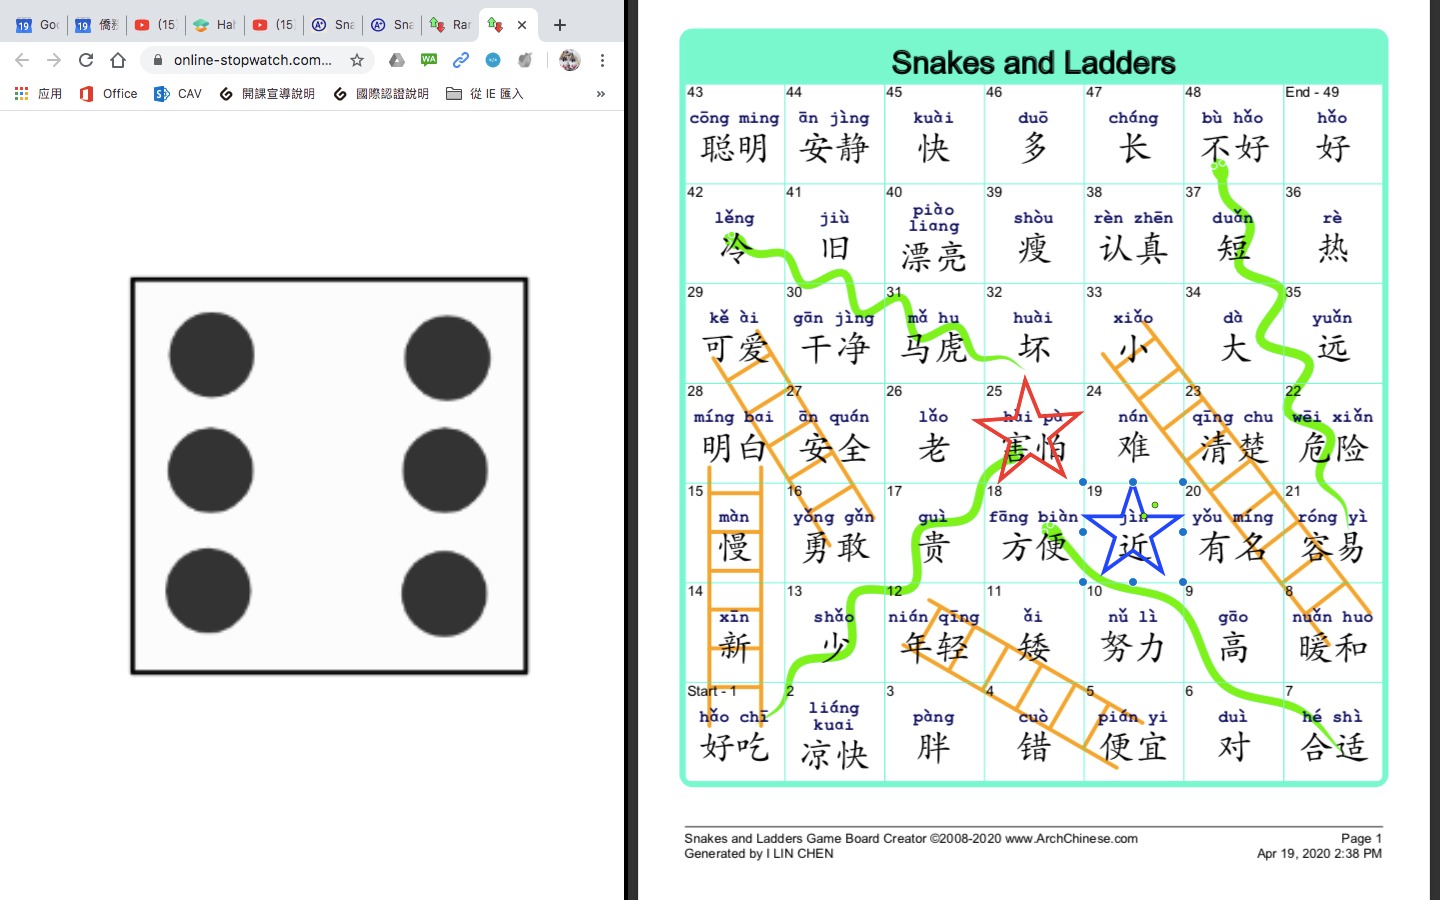Click square 47 长

point(1134,134)
